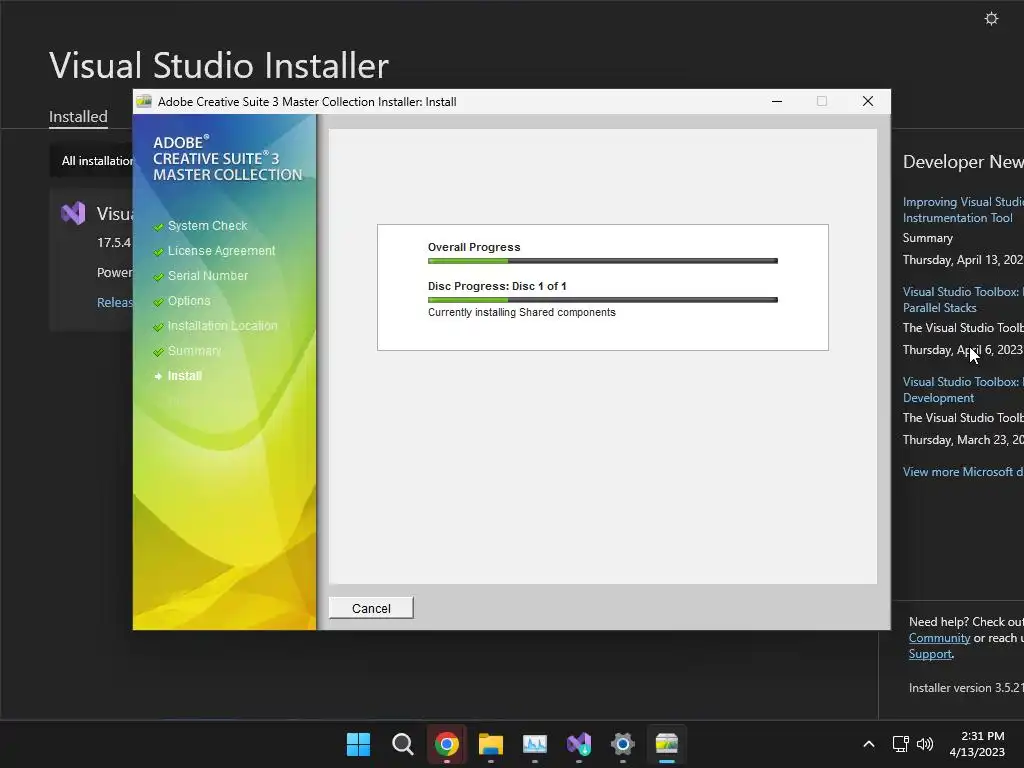Minimize the Adobe installer window
The width and height of the screenshot is (1024, 768).
[776, 101]
